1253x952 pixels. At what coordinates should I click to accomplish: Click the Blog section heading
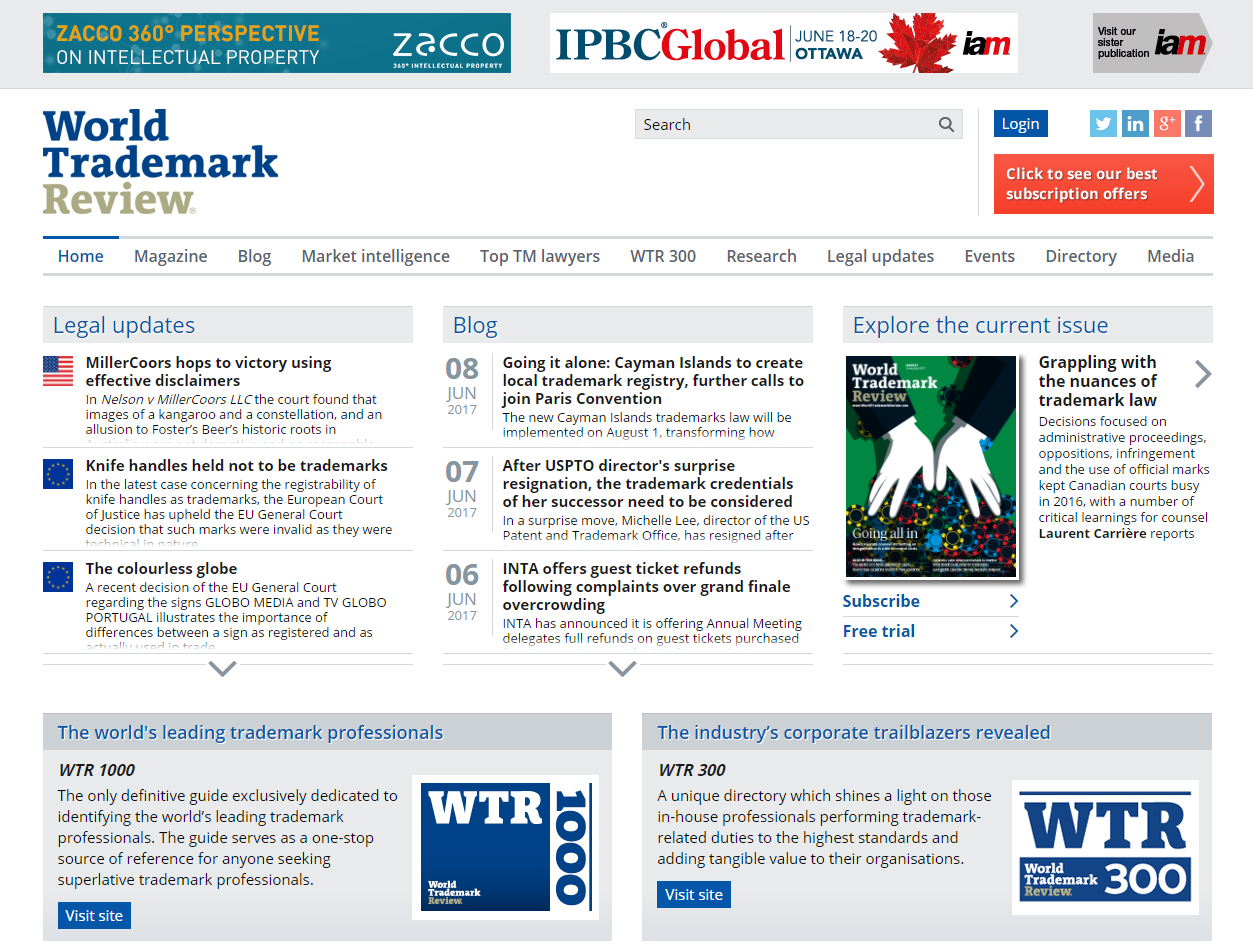click(475, 325)
